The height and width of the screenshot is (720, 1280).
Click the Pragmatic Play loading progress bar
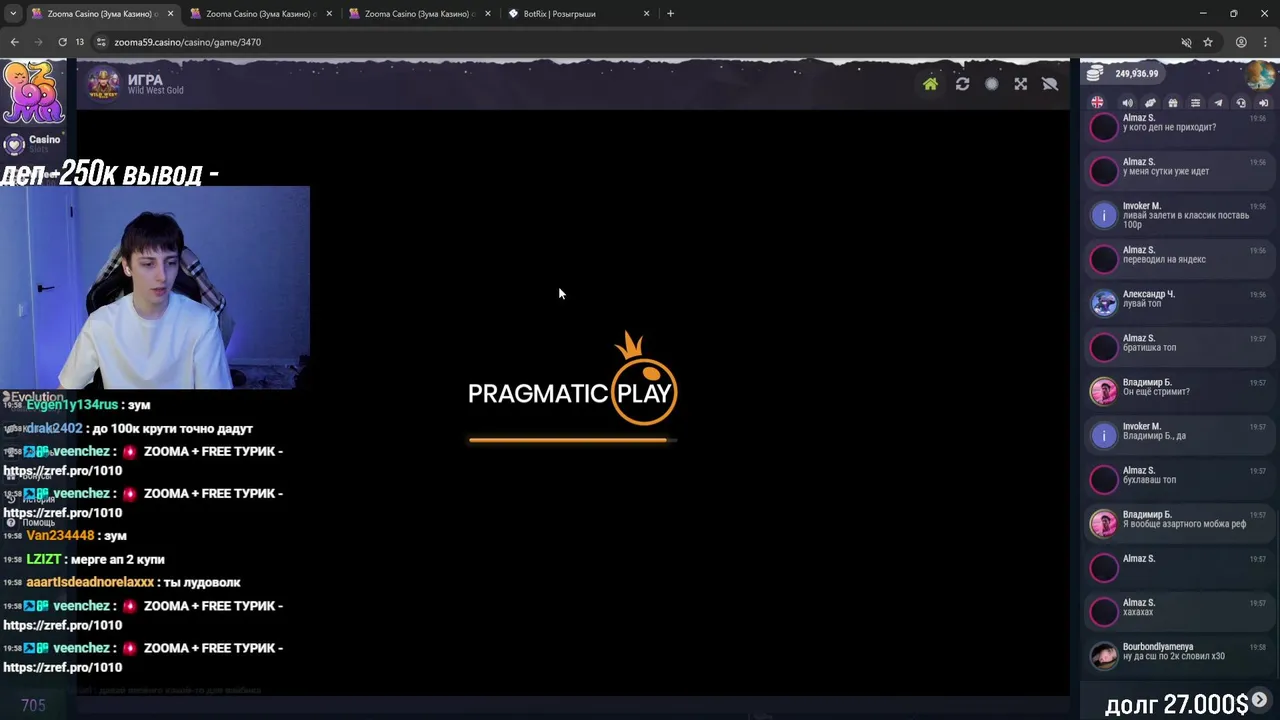point(573,440)
